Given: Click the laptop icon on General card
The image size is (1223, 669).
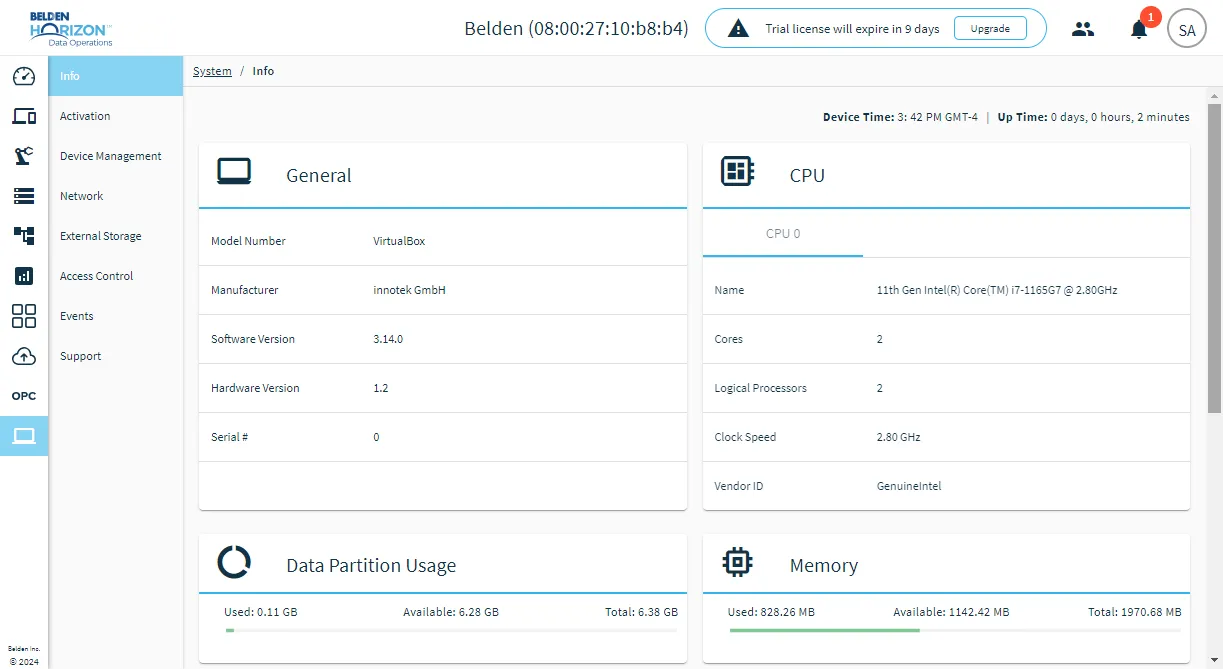Looking at the screenshot, I should 234,172.
